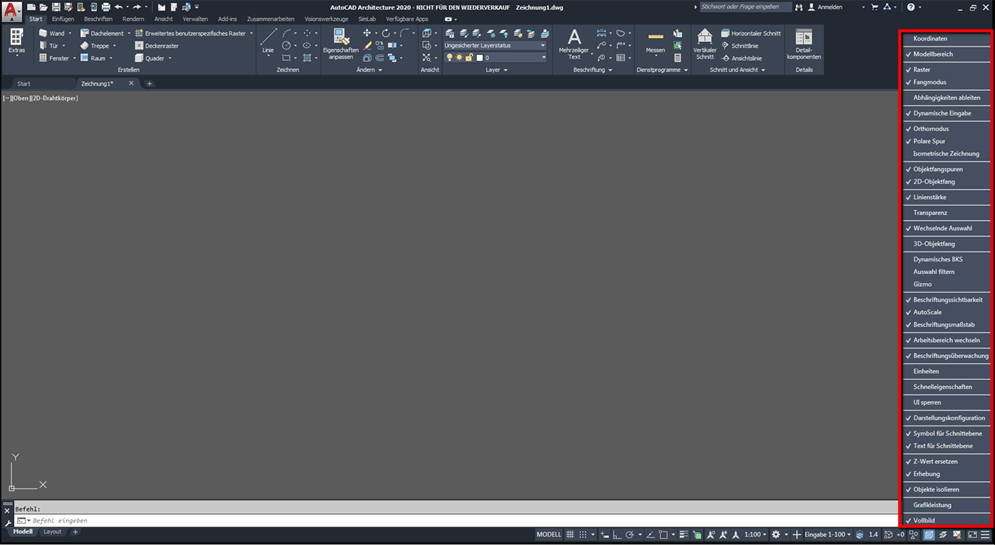This screenshot has height=545, width=995.
Task: Click the Deckenraster tool
Action: coord(139,46)
